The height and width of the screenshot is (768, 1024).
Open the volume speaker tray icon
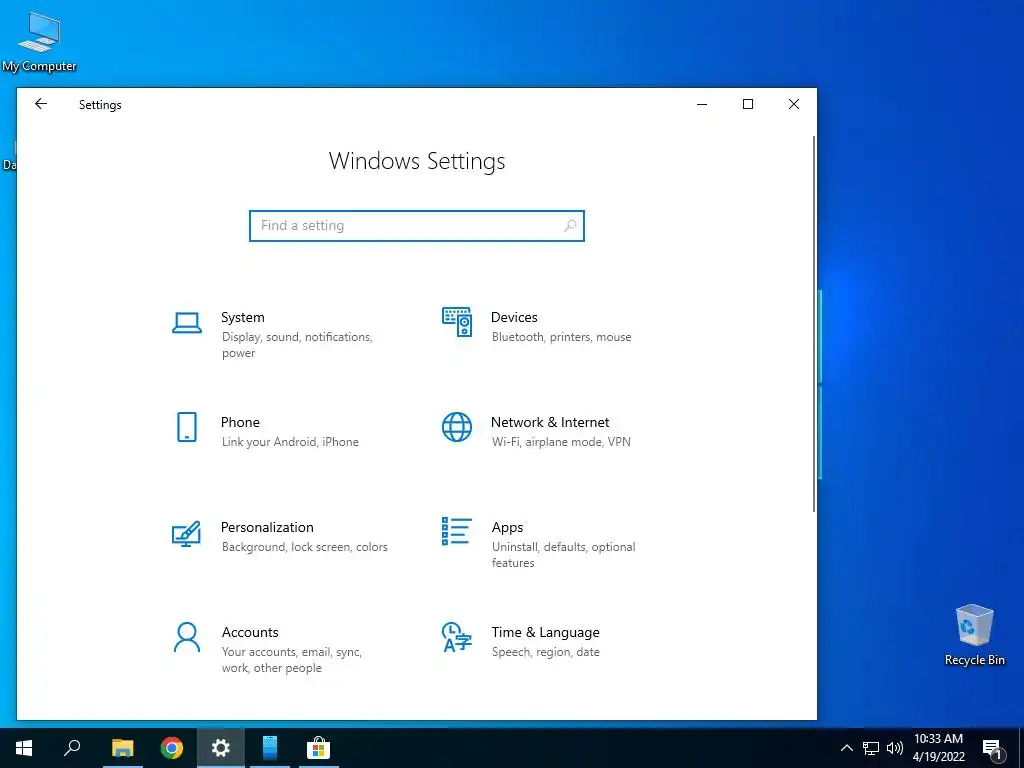895,748
